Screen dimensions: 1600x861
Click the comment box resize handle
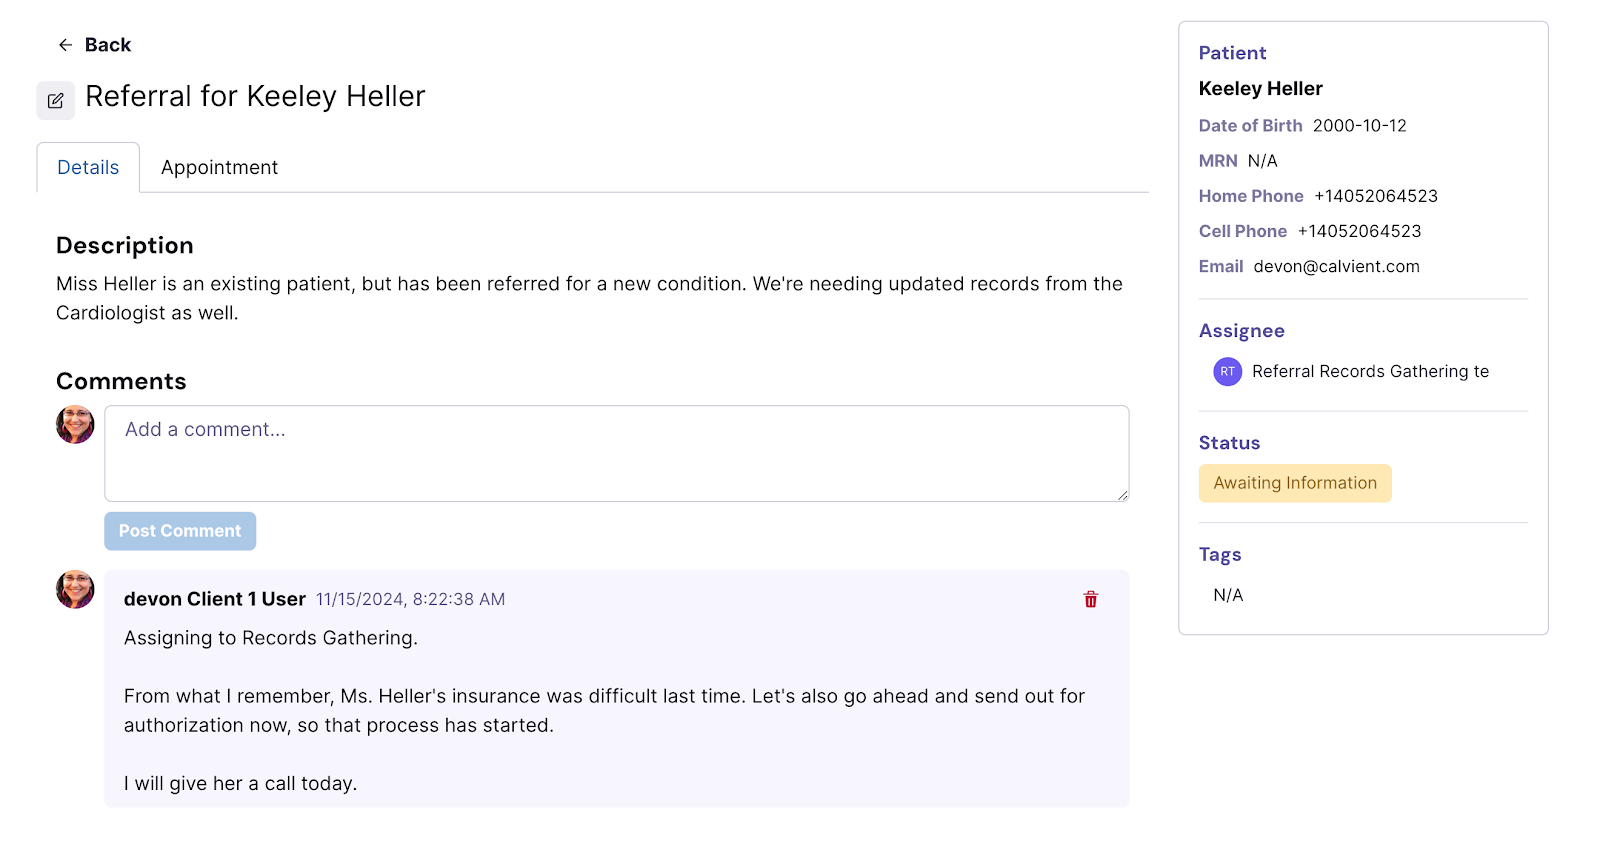[1123, 495]
